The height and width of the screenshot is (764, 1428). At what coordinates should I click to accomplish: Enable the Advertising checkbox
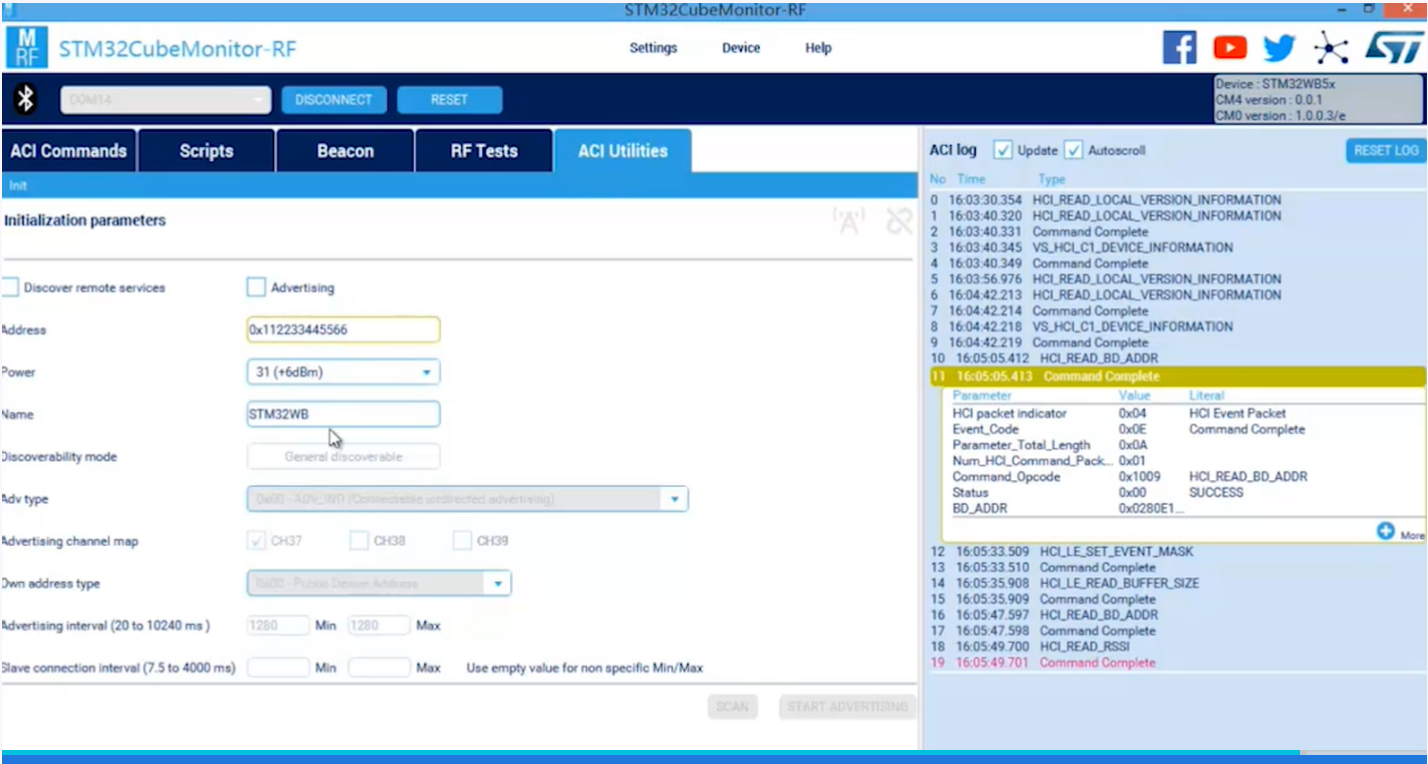tap(256, 287)
